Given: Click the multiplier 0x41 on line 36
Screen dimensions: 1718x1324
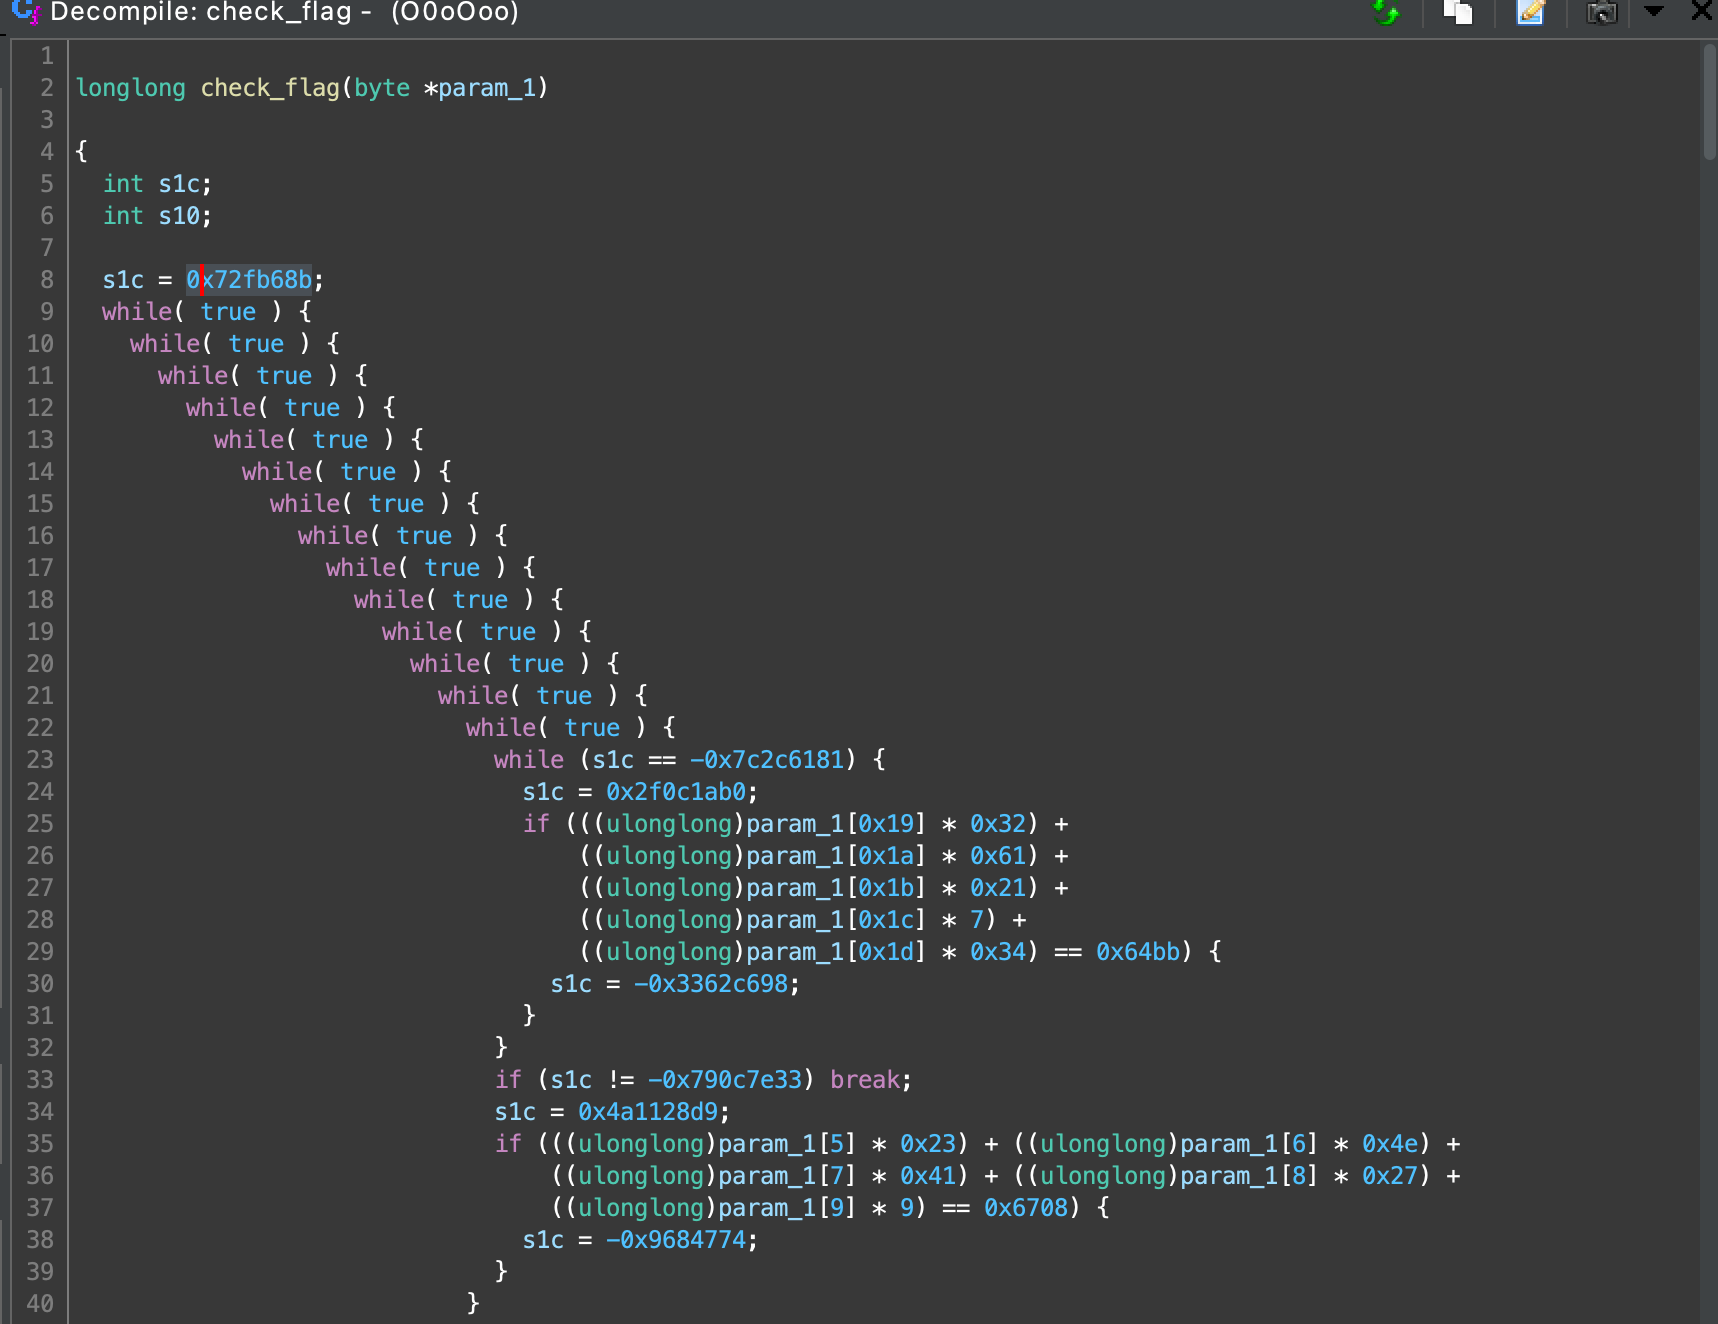Looking at the screenshot, I should (x=928, y=1176).
